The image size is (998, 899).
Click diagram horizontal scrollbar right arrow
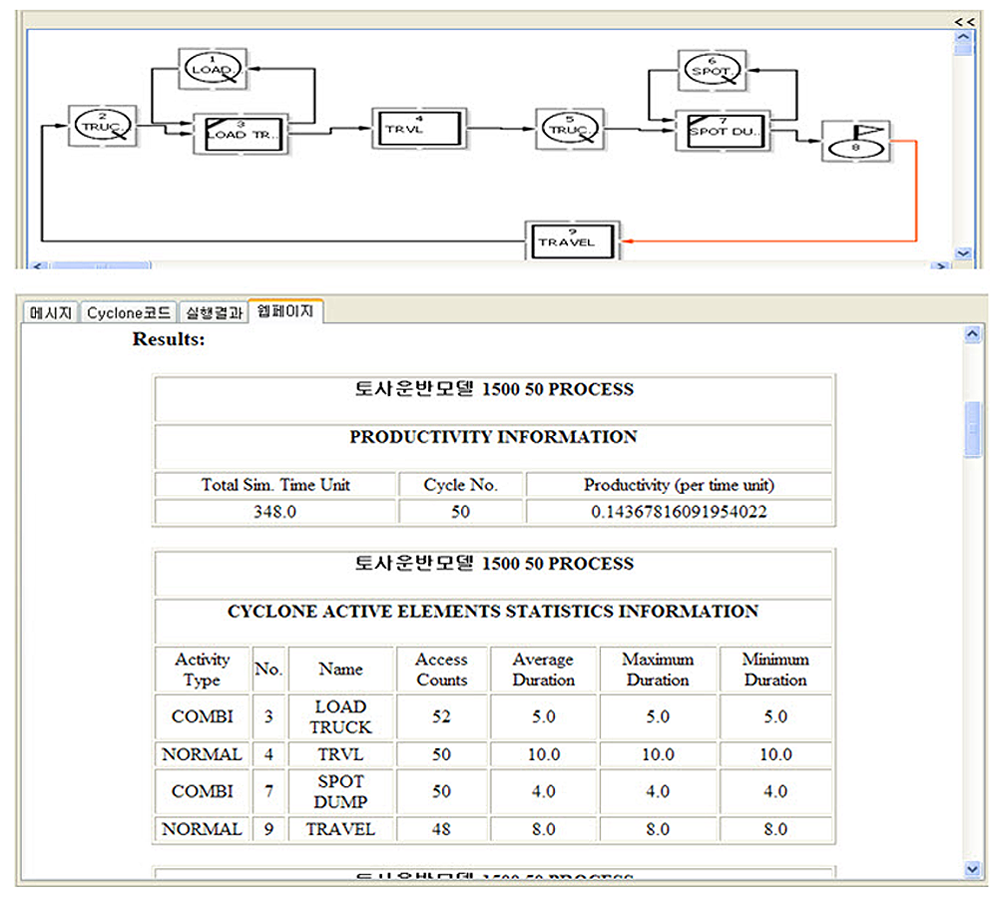pos(940,265)
